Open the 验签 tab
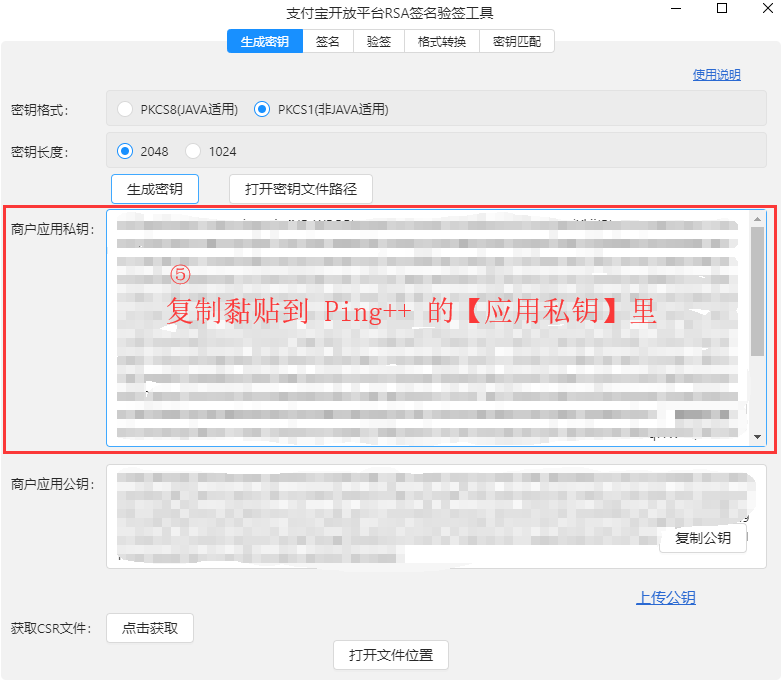The height and width of the screenshot is (681, 783). click(x=379, y=41)
